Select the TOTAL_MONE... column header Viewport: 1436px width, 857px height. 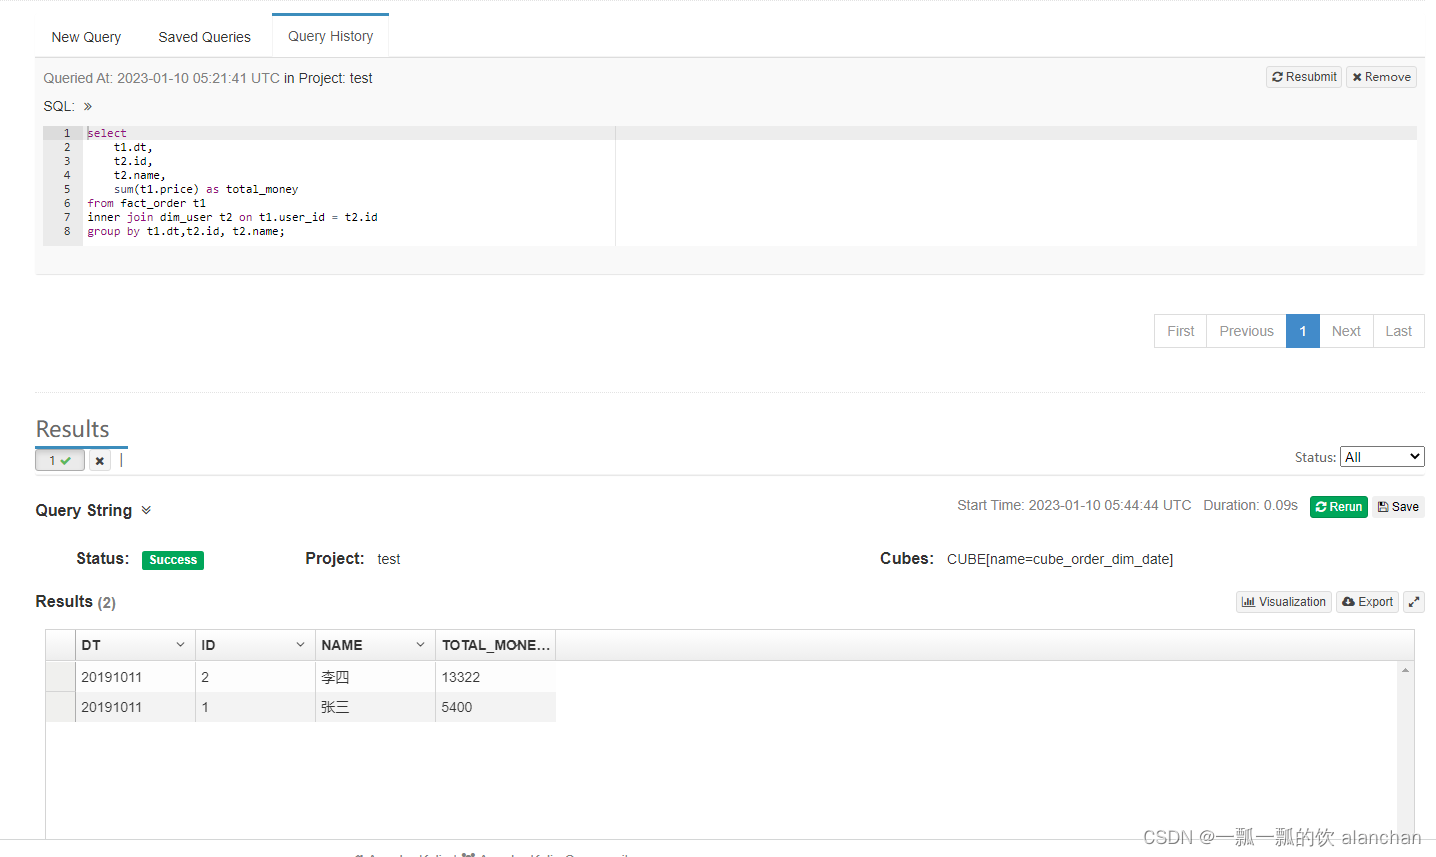(496, 645)
